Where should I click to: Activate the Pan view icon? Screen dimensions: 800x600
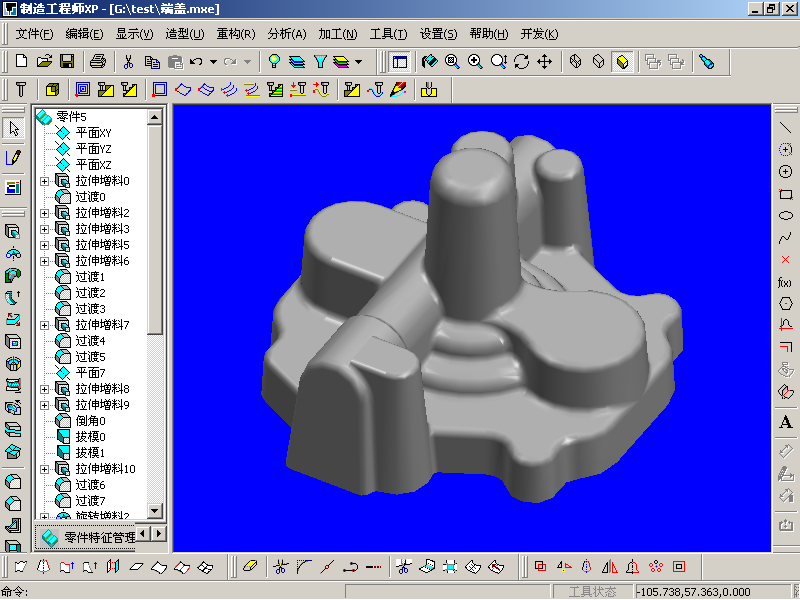click(x=545, y=61)
